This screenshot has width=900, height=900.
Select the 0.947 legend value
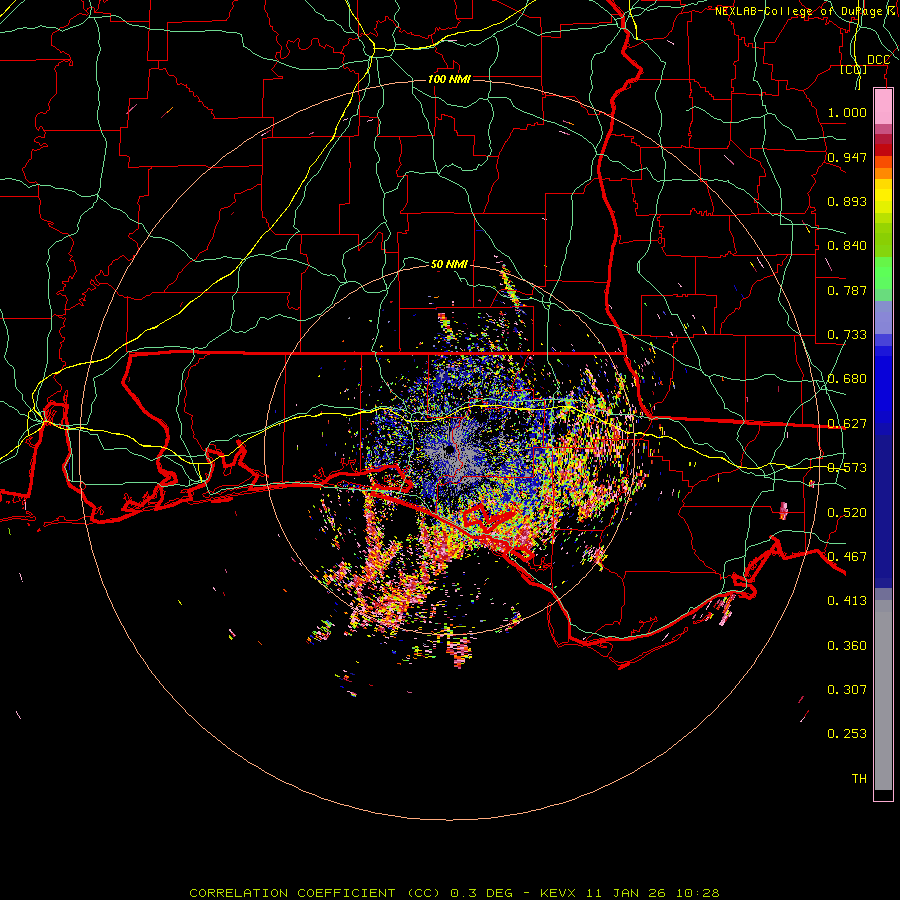point(847,157)
